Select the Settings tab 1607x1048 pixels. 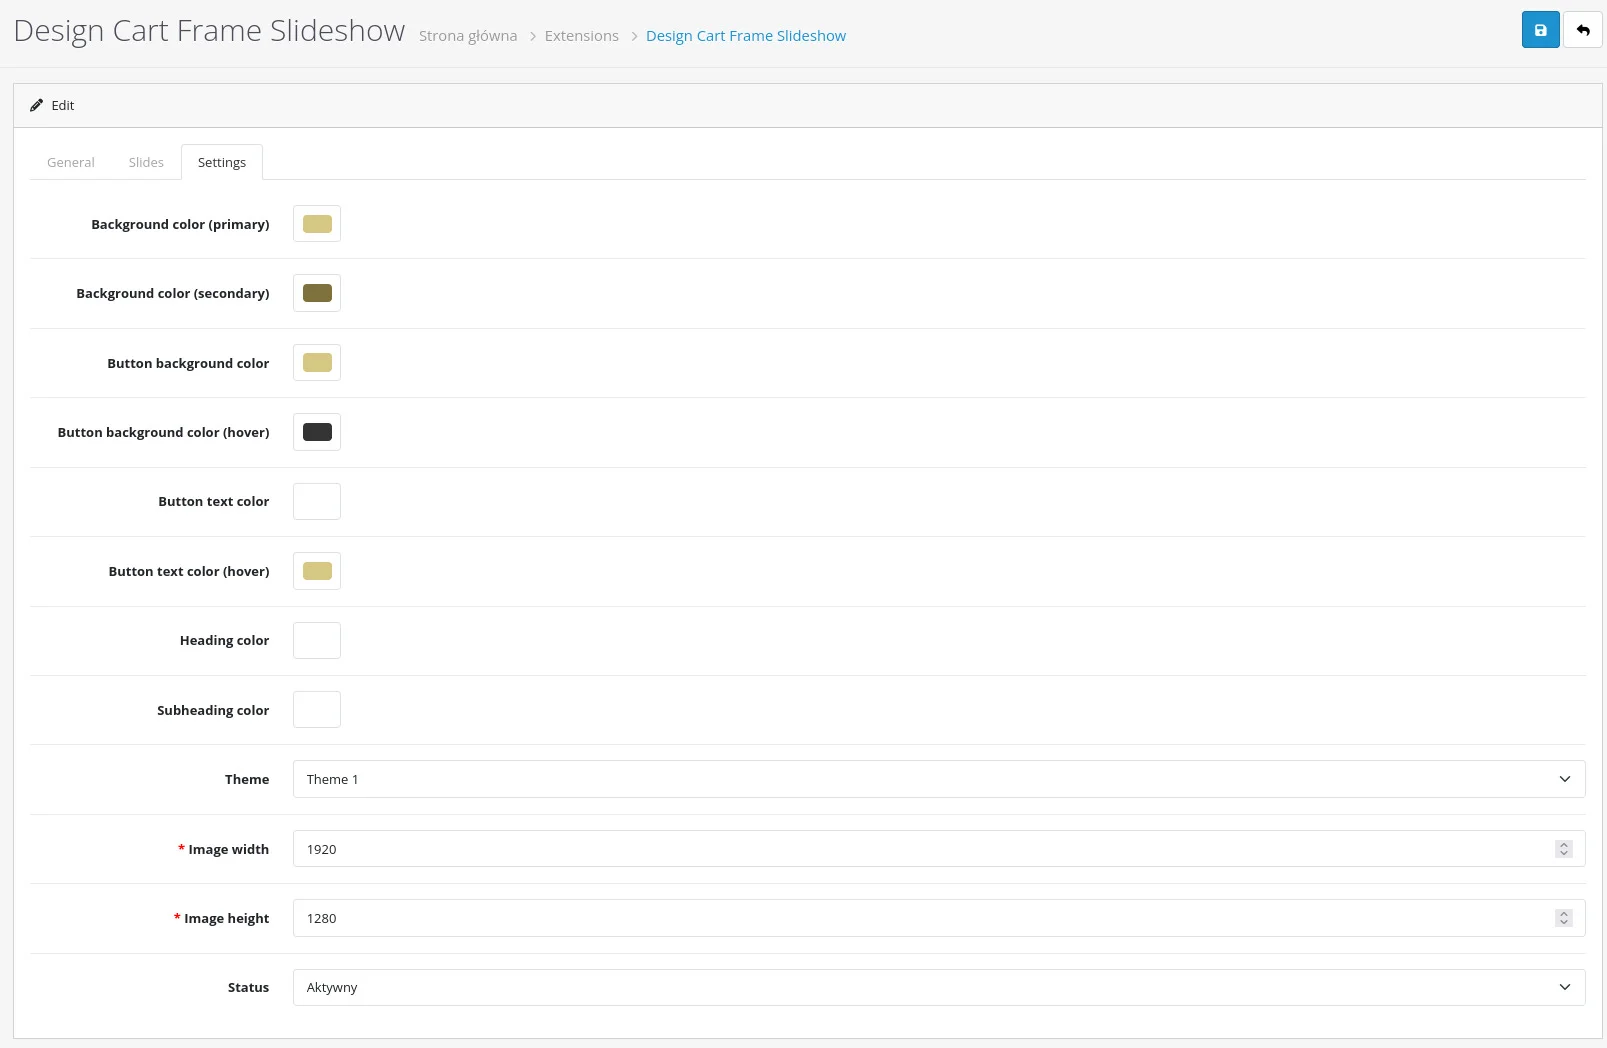(222, 162)
